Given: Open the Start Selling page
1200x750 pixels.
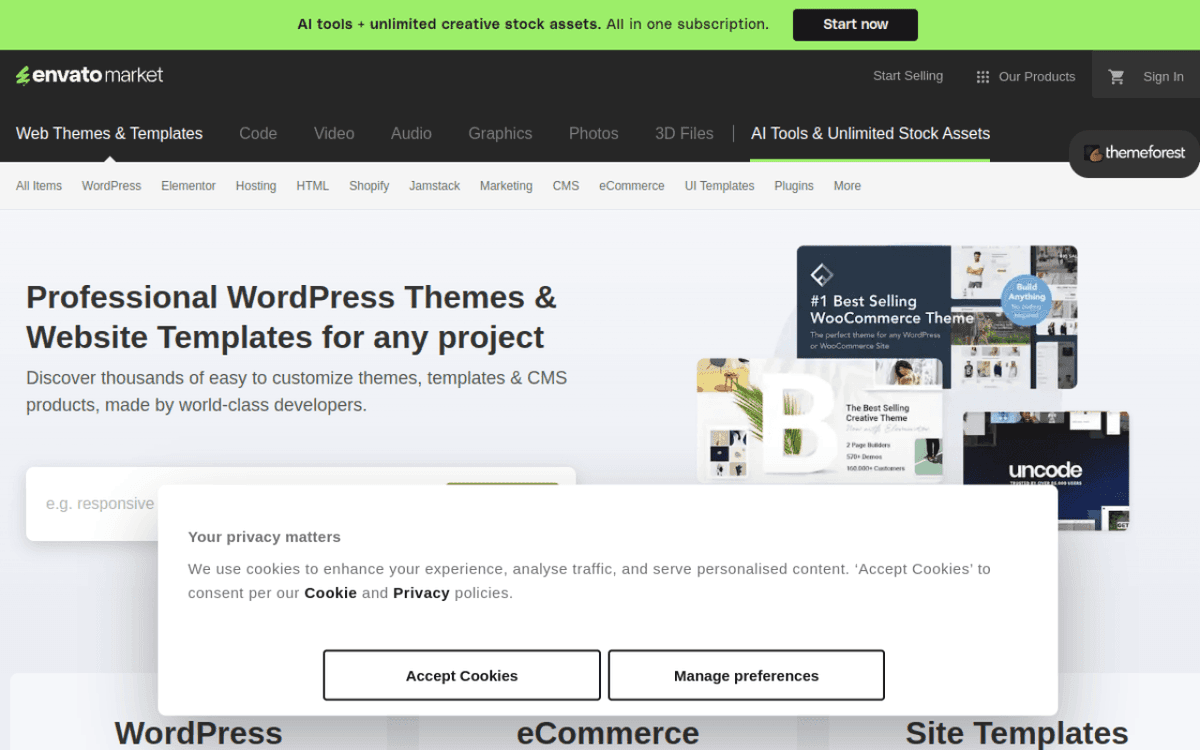Looking at the screenshot, I should [x=908, y=75].
